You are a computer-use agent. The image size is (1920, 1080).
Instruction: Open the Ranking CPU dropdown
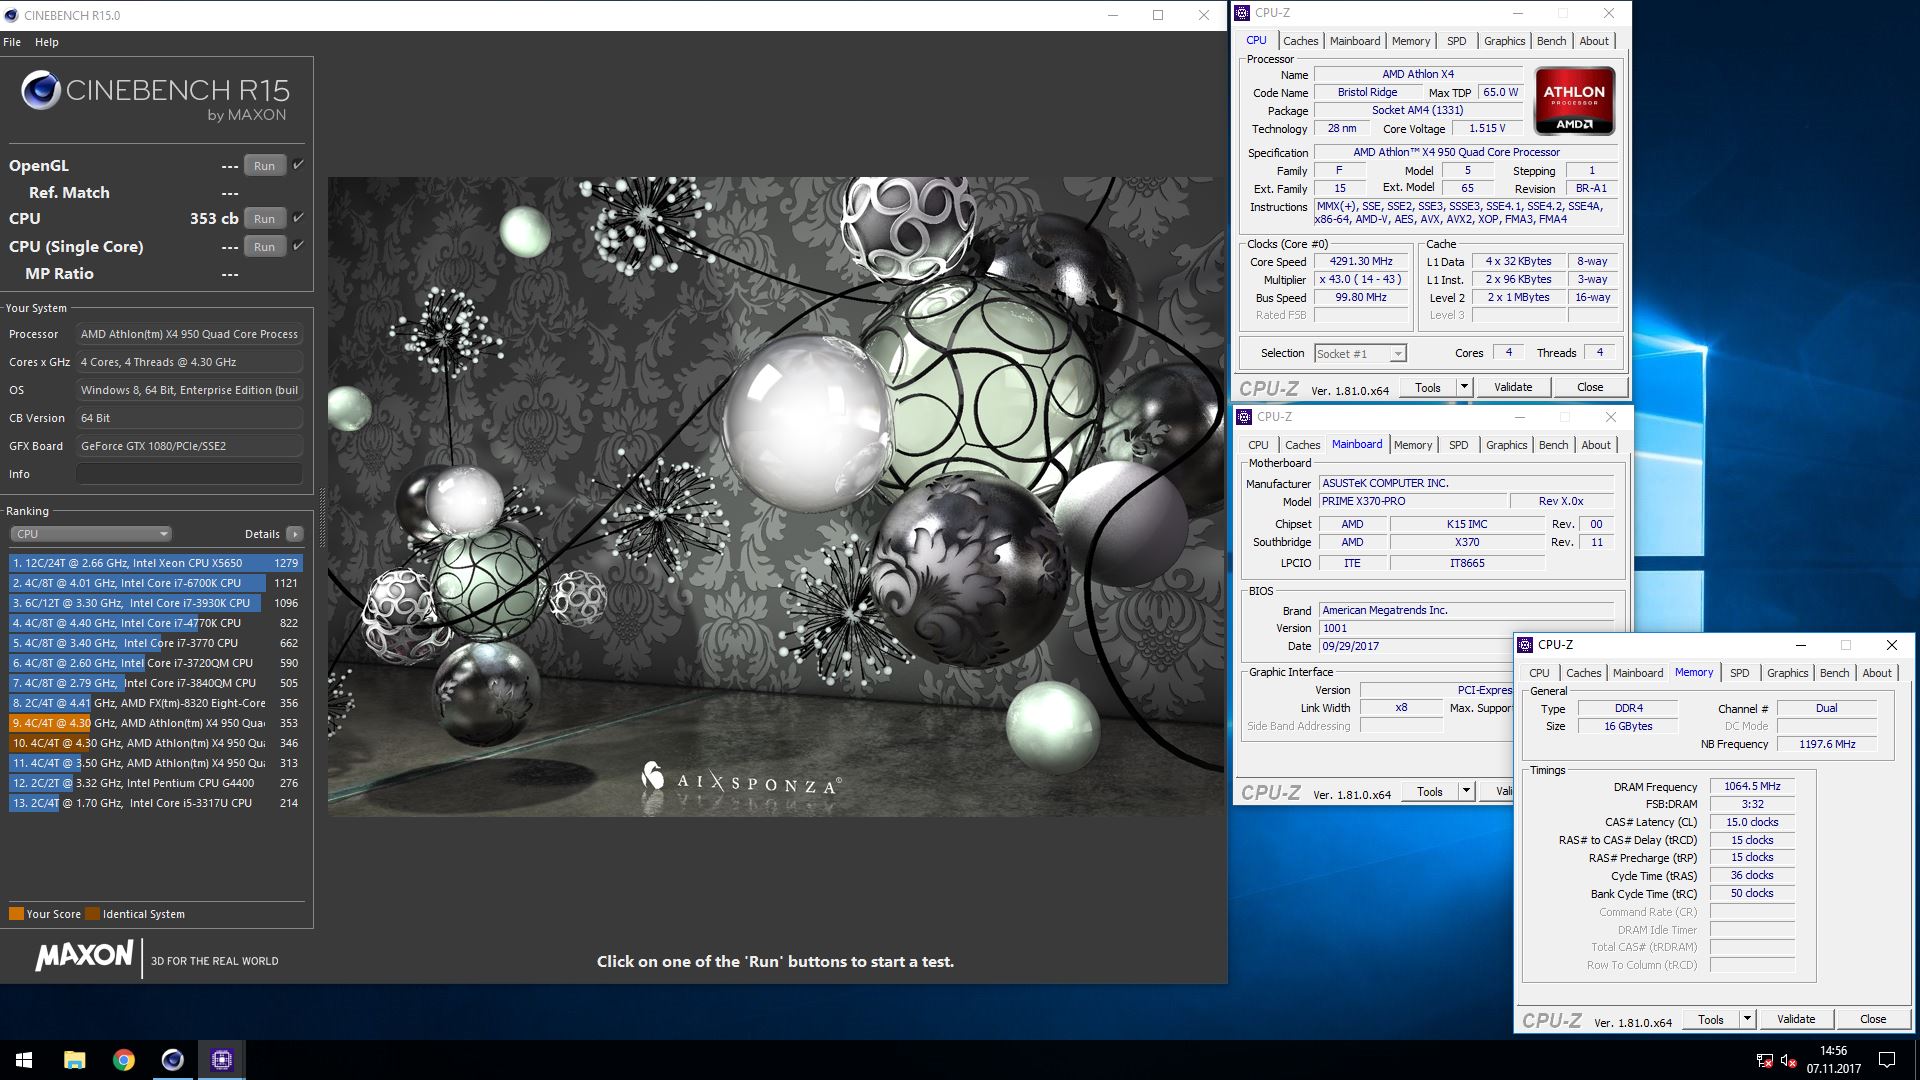(91, 534)
